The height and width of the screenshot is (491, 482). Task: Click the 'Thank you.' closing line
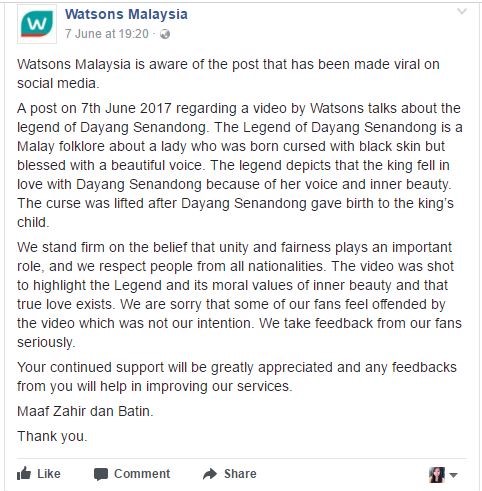[x=52, y=436]
